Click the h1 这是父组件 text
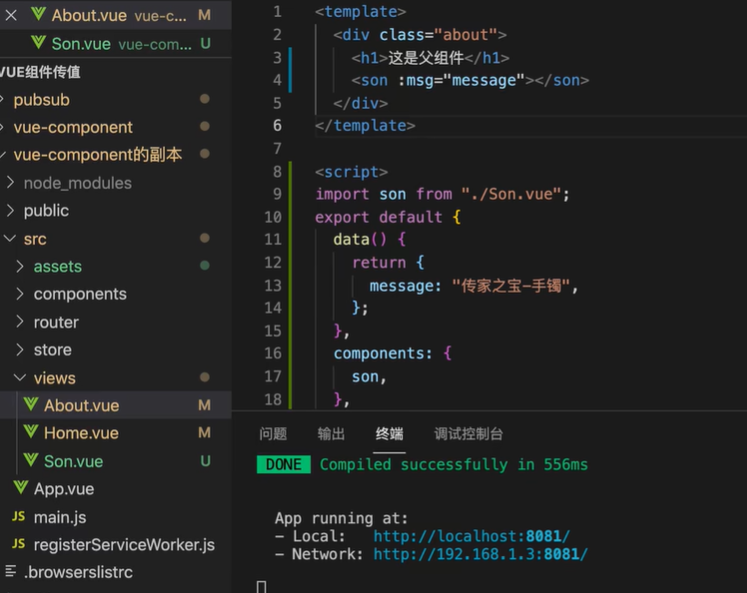The width and height of the screenshot is (747, 593). click(425, 58)
